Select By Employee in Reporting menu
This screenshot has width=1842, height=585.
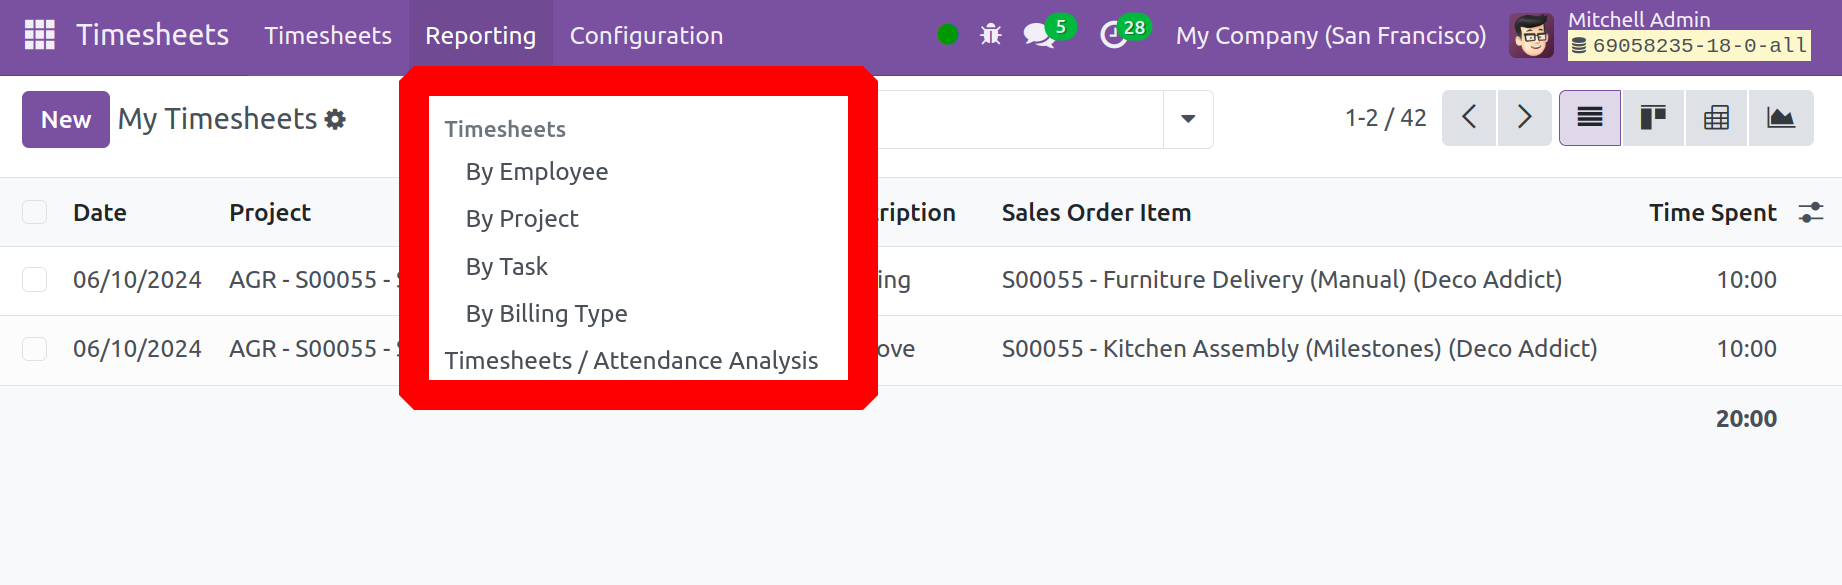[537, 172]
